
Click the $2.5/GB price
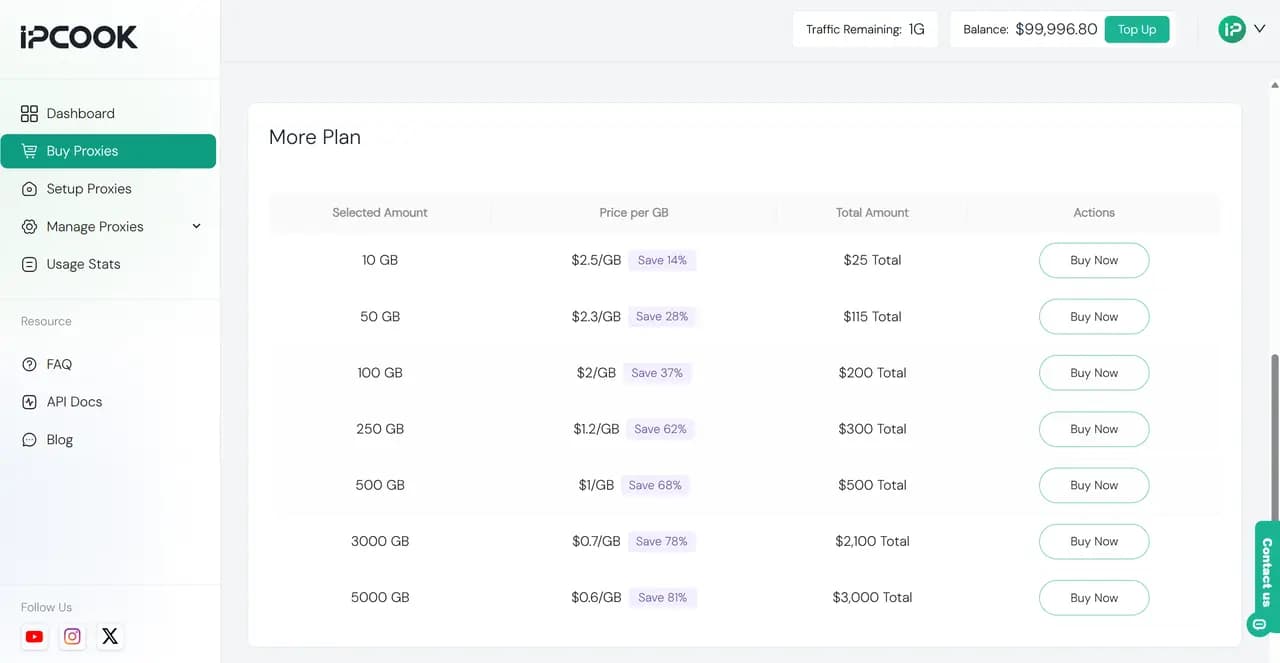(596, 260)
